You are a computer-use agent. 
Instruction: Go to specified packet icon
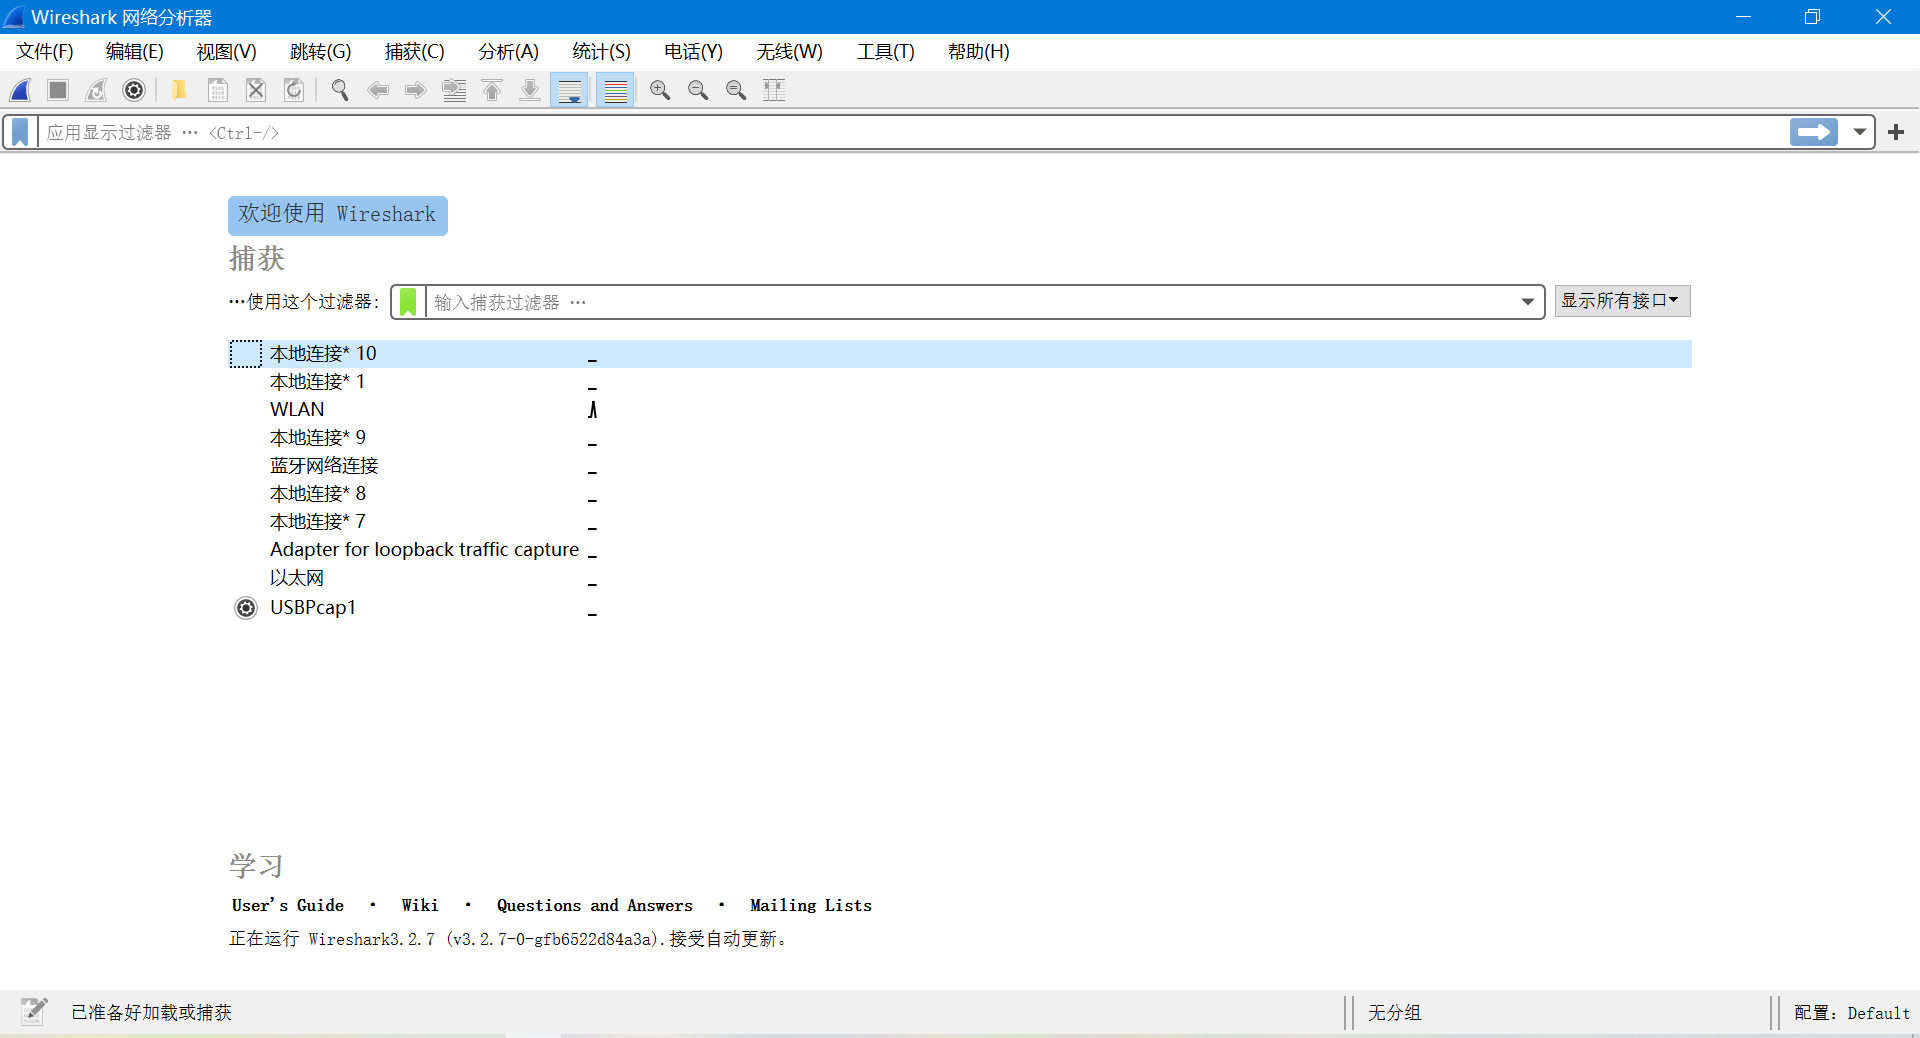[455, 90]
